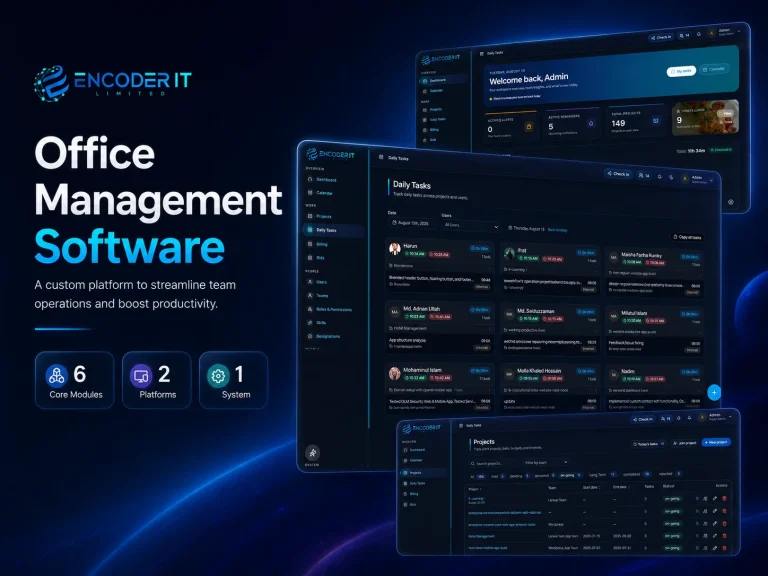Image resolution: width=768 pixels, height=576 pixels.
Task: Select the on-going status filter tab
Action: coord(570,475)
